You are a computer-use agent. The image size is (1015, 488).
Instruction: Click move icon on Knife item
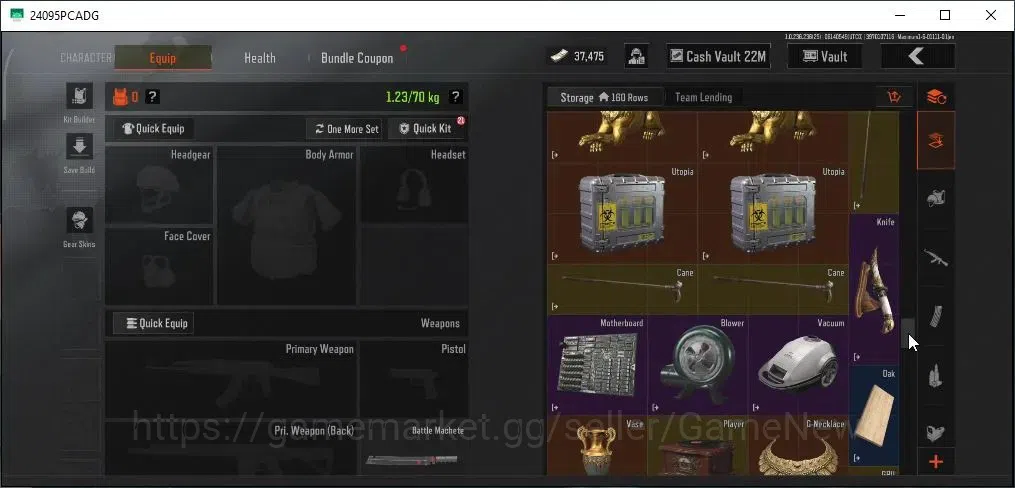click(857, 357)
